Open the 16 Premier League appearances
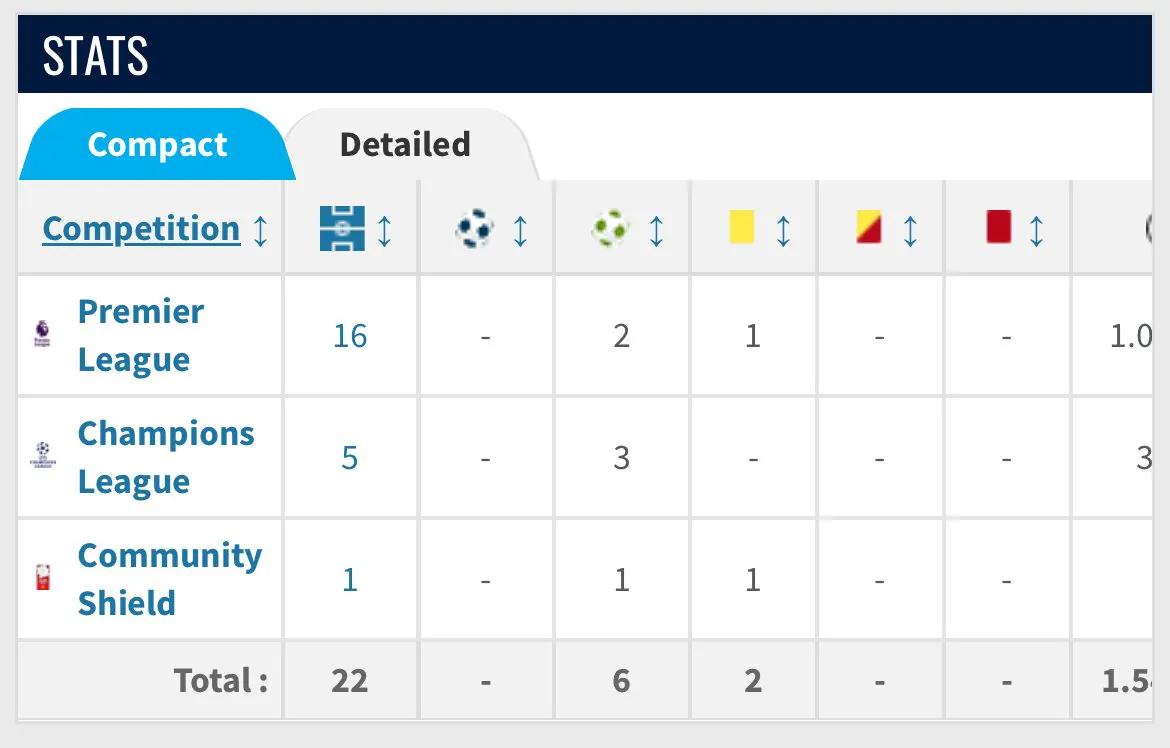This screenshot has height=748, width=1170. (350, 336)
